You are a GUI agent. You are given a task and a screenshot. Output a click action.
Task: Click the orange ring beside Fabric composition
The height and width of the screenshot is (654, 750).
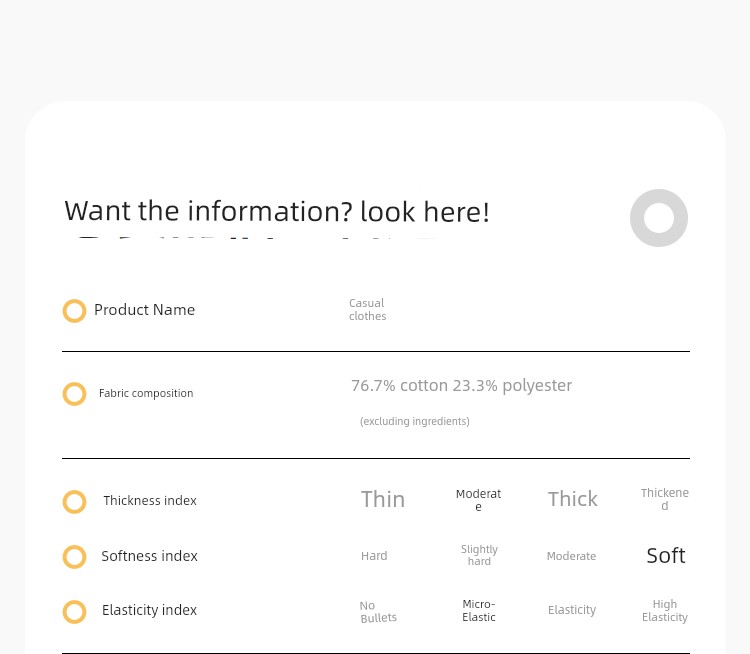pyautogui.click(x=74, y=394)
